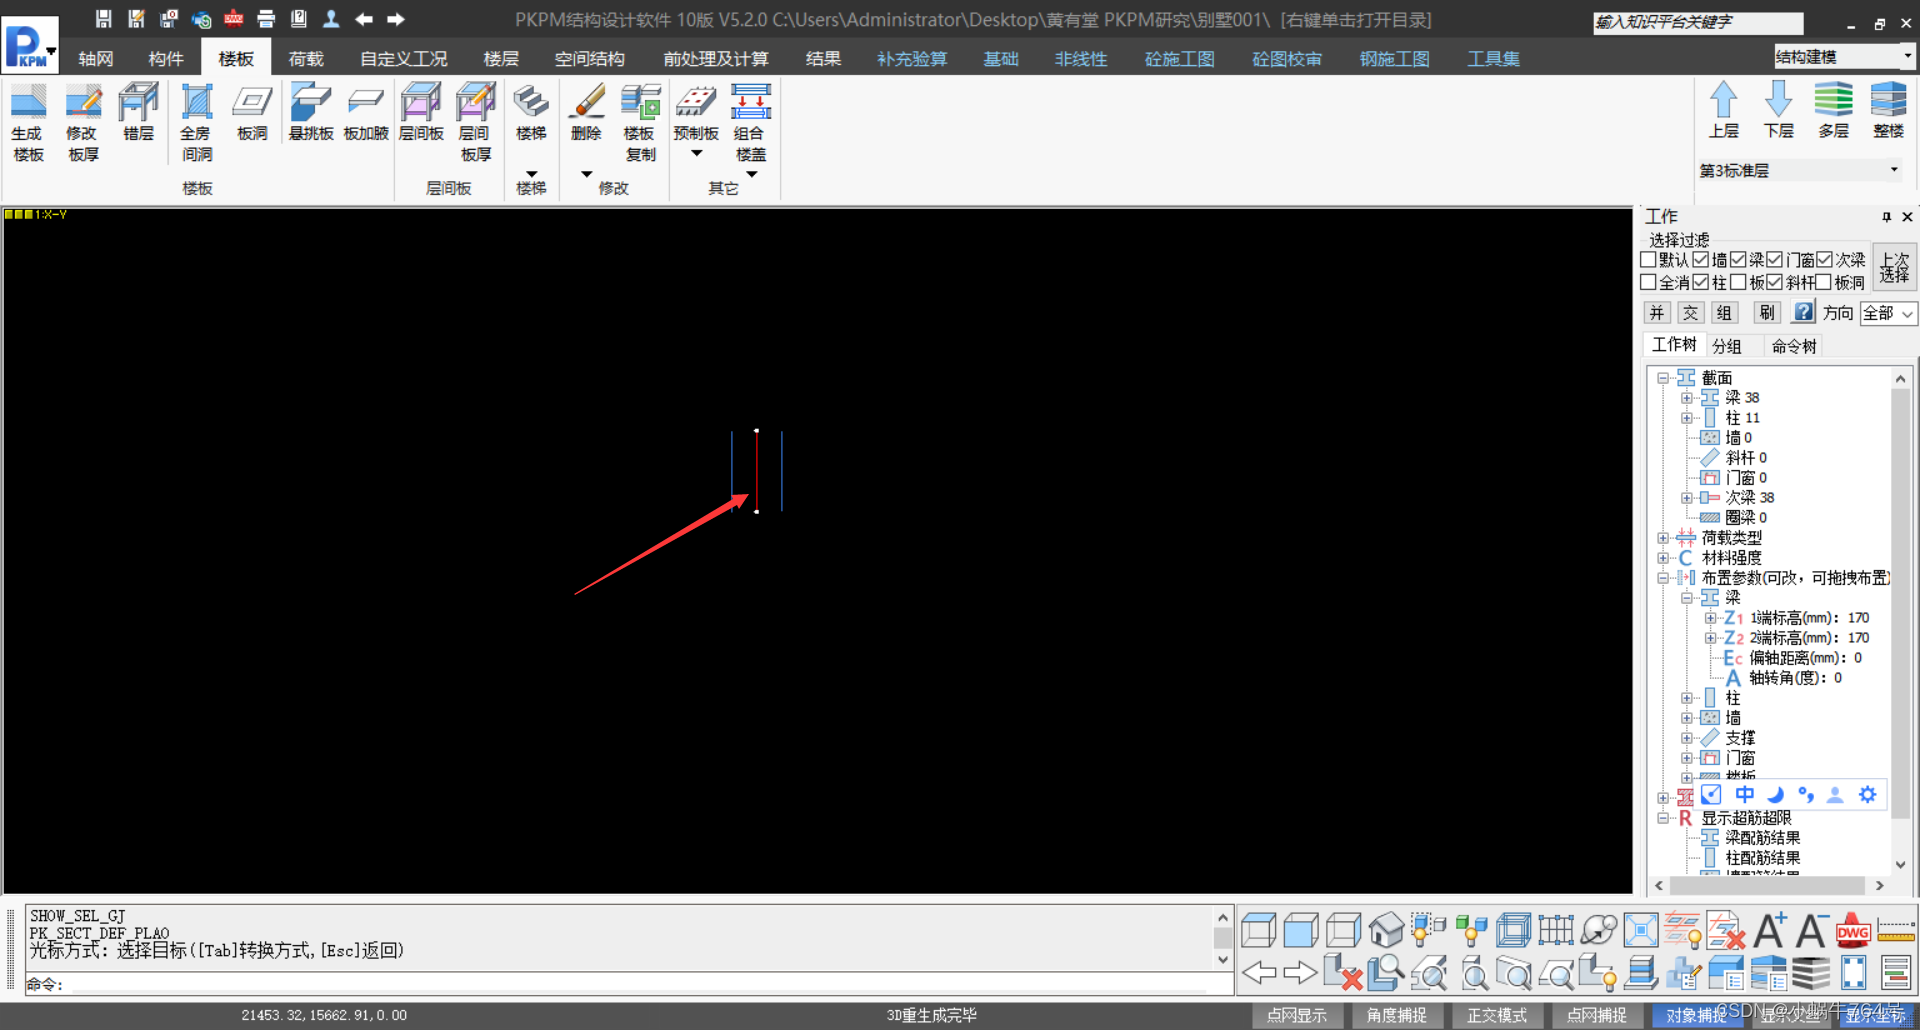Expand the 梁 38 tree node

[1687, 398]
